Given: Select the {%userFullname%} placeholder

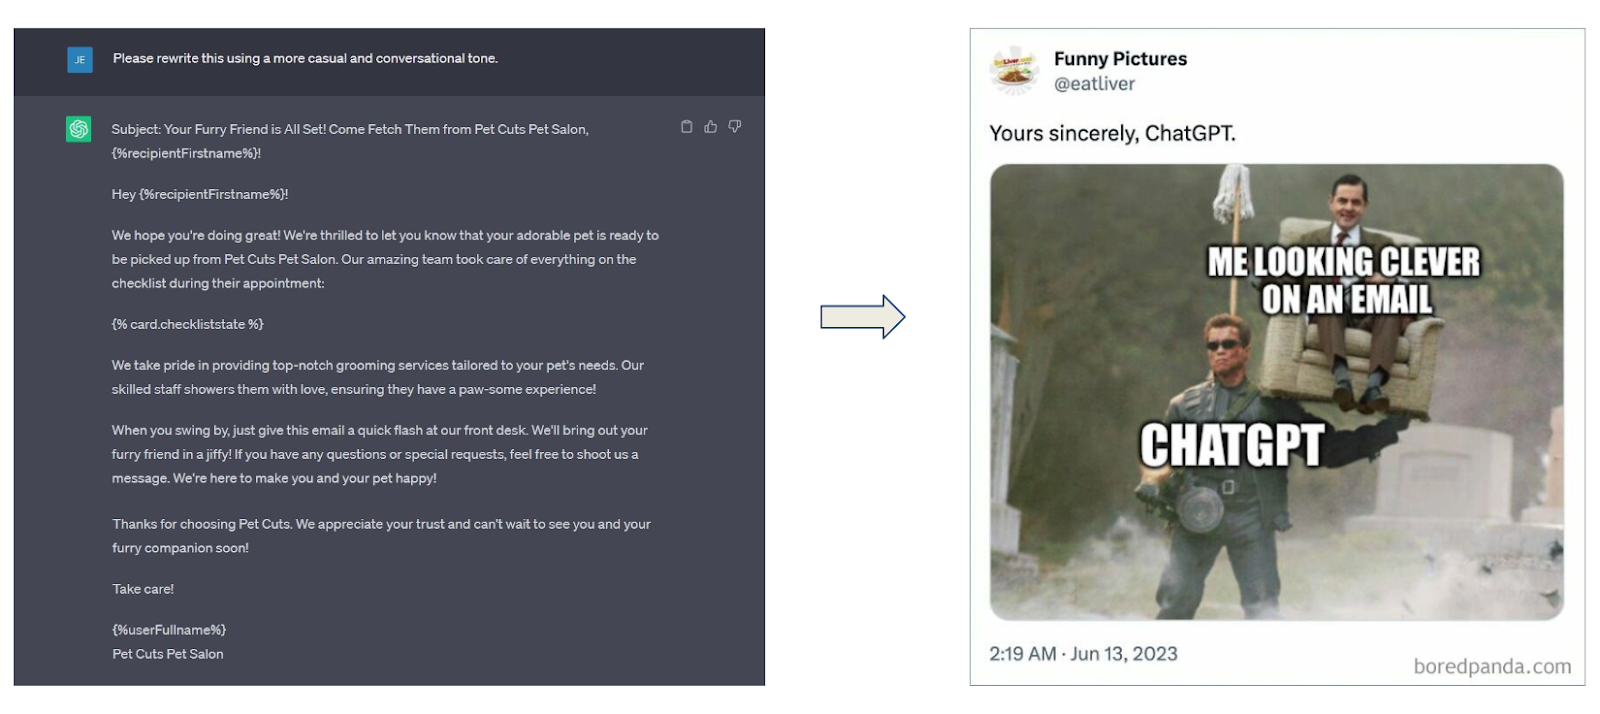Looking at the screenshot, I should (x=169, y=631).
